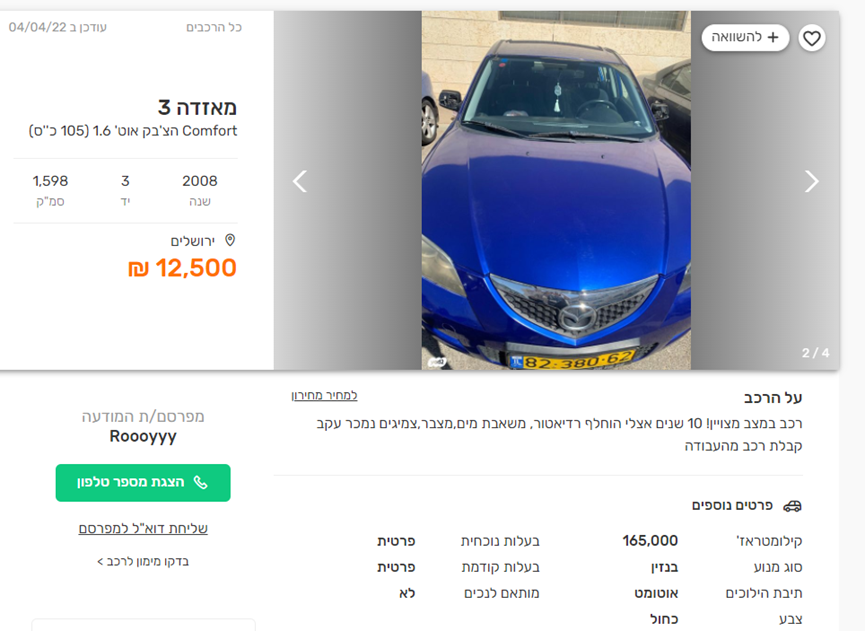The width and height of the screenshot is (865, 631).
Task: Click the 12,500 ₪ price
Action: click(x=182, y=268)
